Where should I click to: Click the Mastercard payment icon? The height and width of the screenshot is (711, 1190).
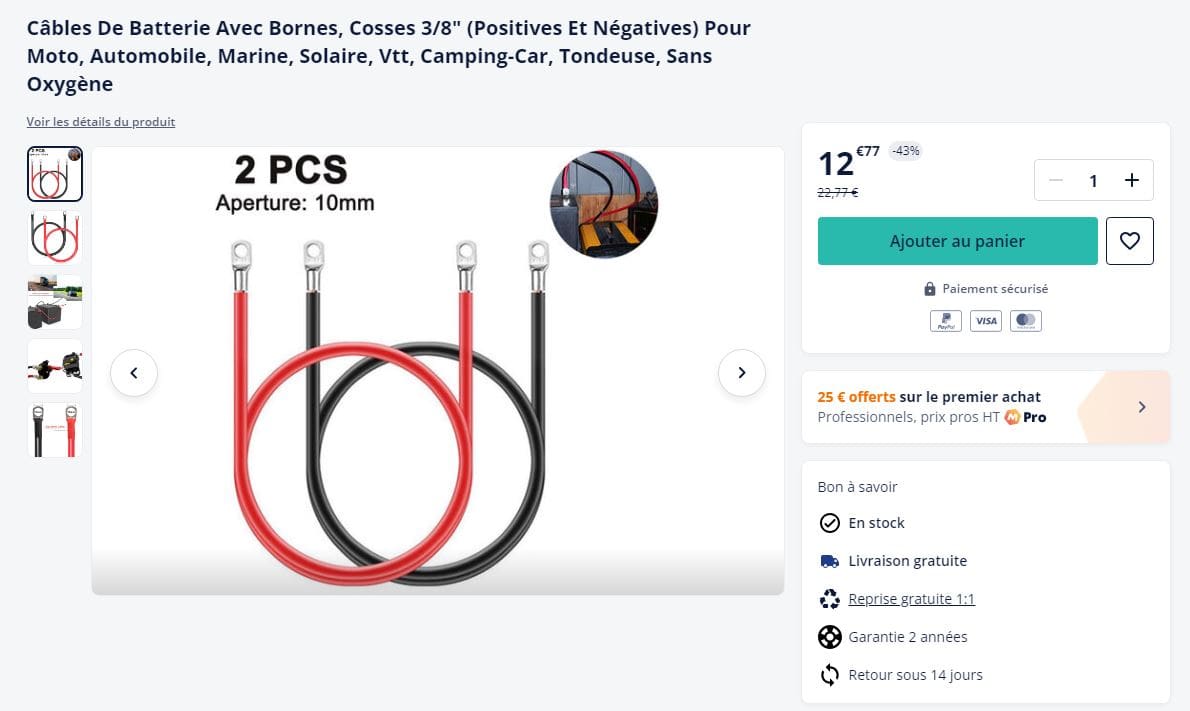1025,321
